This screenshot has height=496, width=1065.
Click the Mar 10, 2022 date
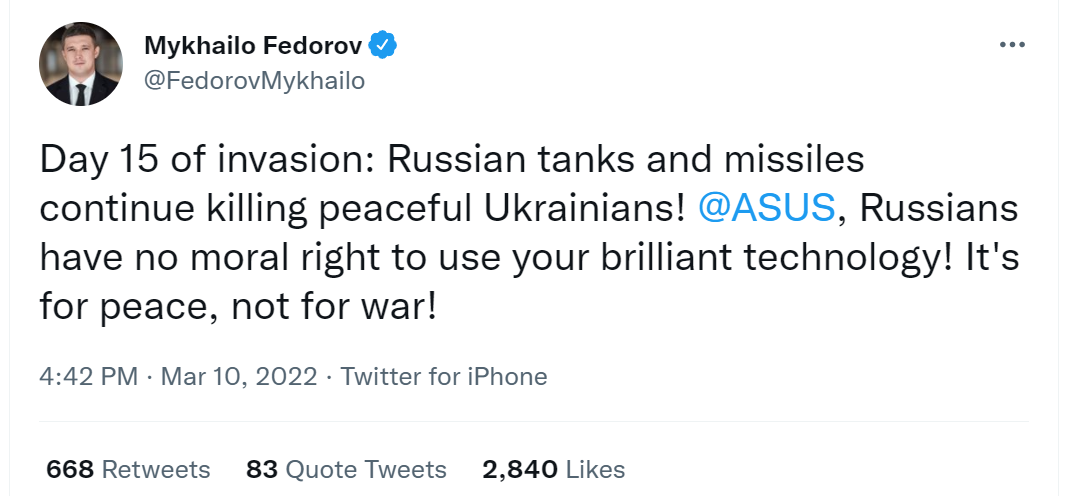(238, 376)
